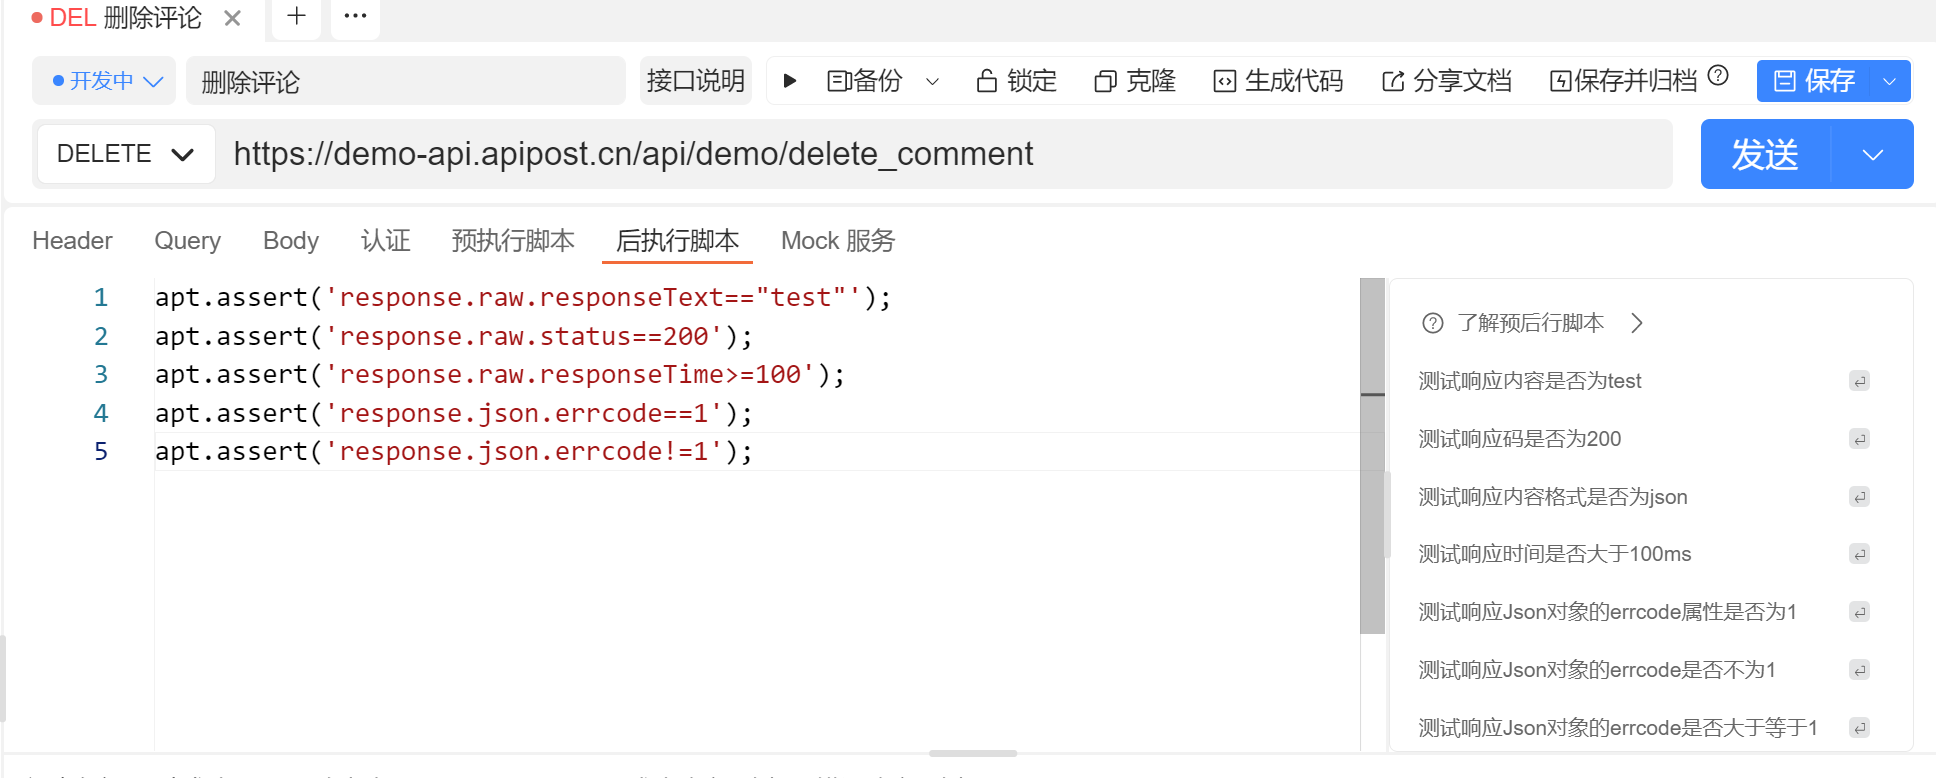Click insert icon for errcode属性是否为1
1936x778 pixels.
point(1859,612)
